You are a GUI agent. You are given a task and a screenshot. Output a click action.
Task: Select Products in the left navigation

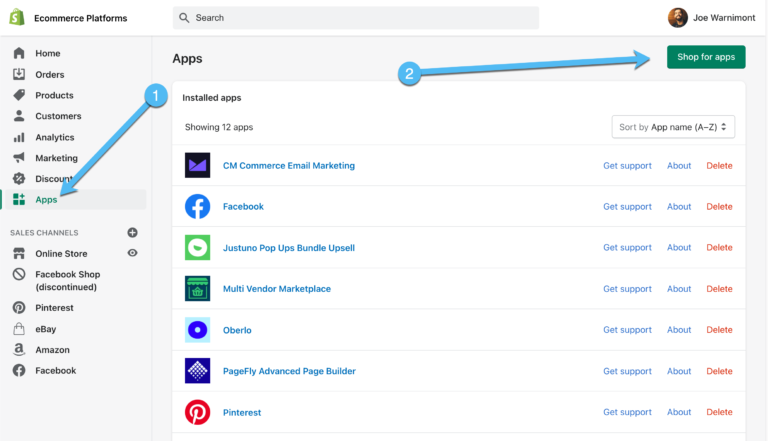tap(54, 95)
